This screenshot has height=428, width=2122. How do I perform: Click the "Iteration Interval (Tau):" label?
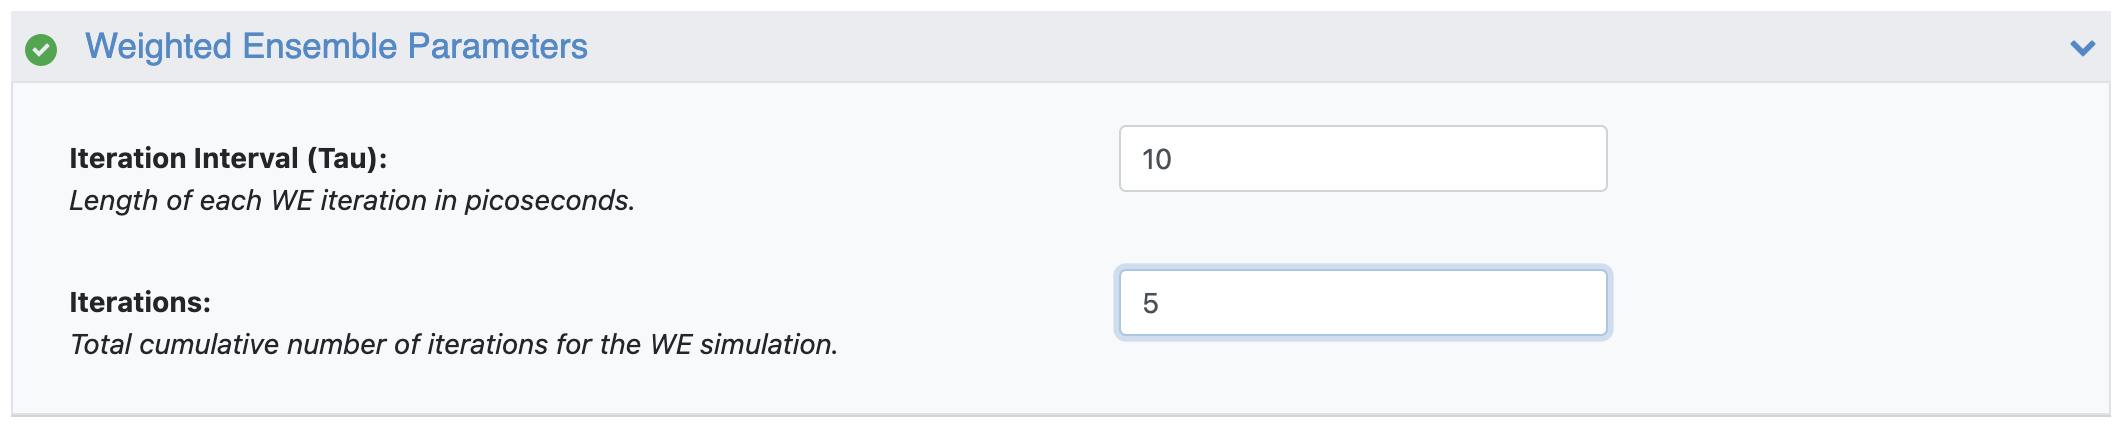228,158
